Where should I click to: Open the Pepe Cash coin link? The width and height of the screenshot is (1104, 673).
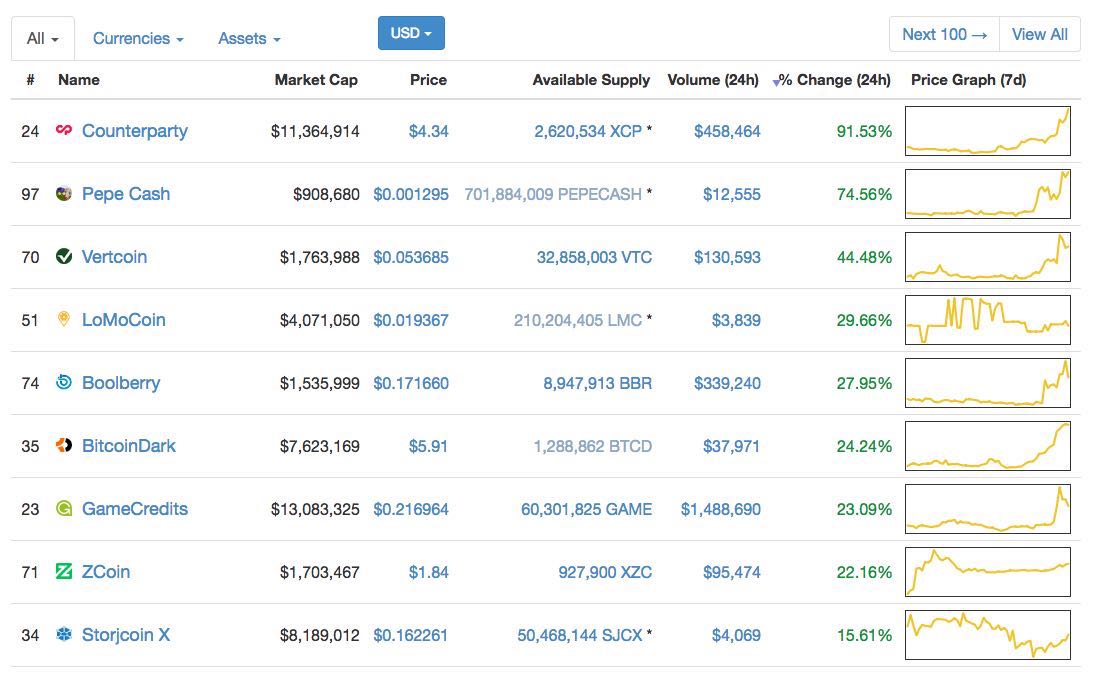click(126, 194)
